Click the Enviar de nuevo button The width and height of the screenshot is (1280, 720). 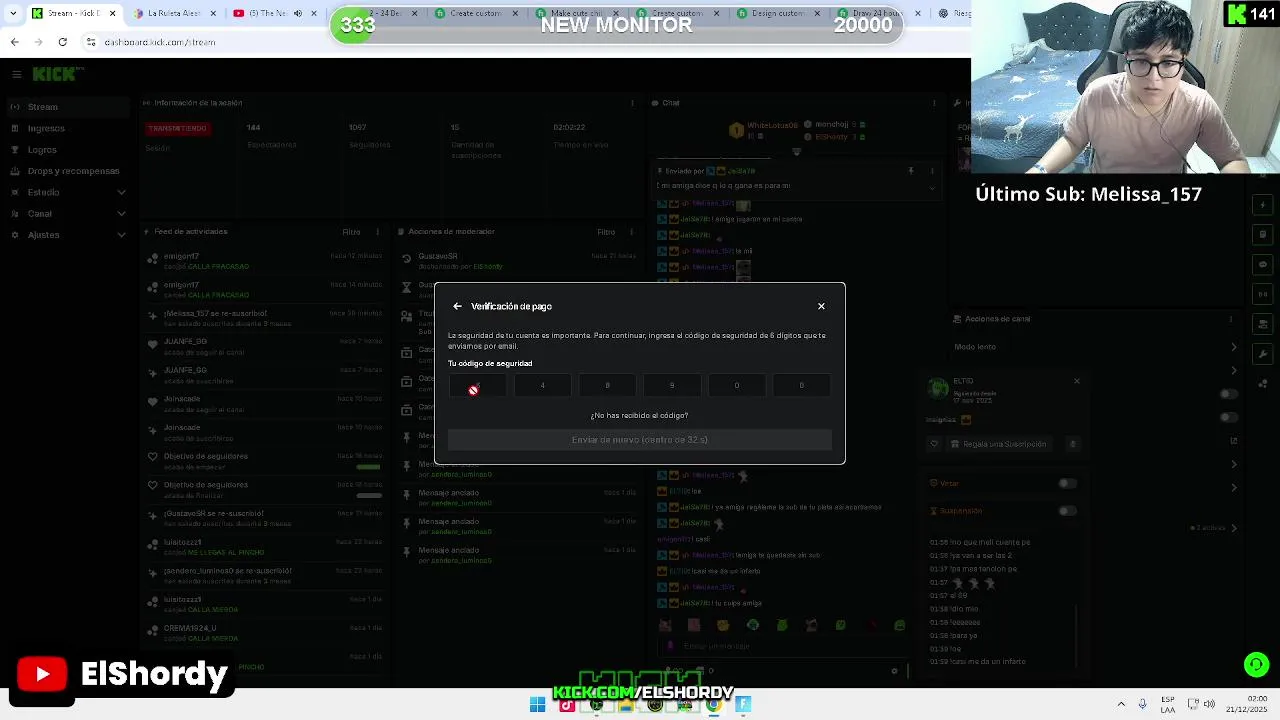(x=640, y=440)
